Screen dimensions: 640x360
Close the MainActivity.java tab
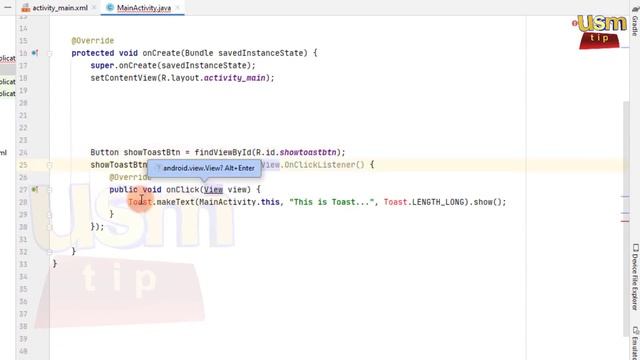178,8
